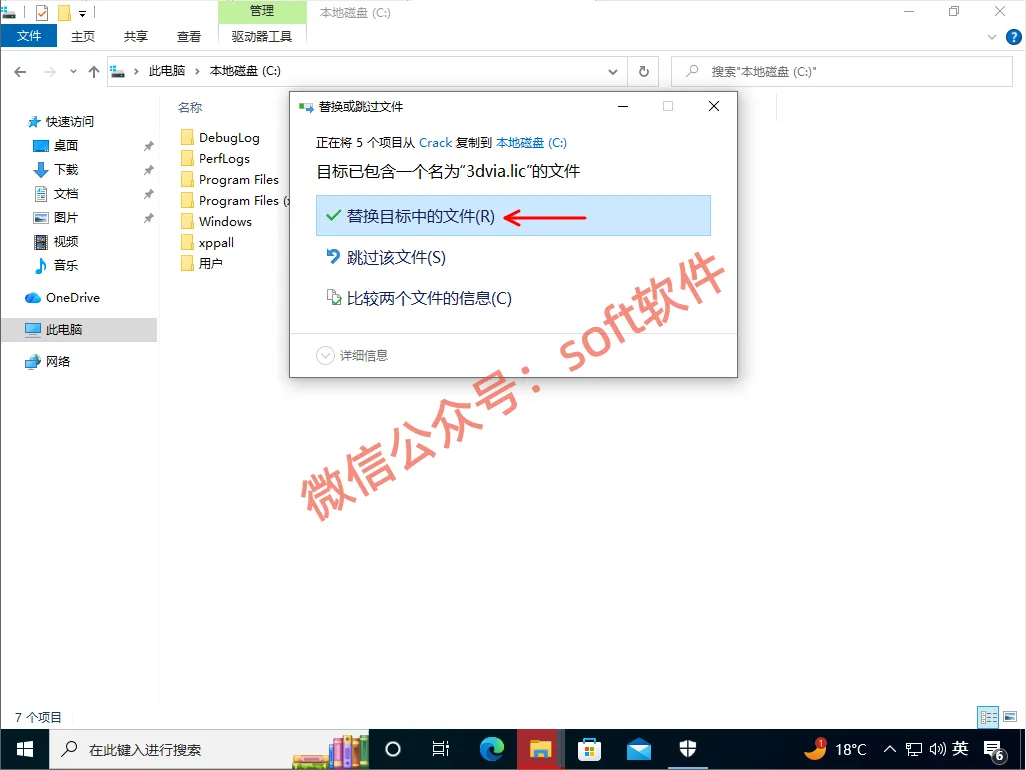Click the properties quick access icon
This screenshot has height=770, width=1026.
42,12
